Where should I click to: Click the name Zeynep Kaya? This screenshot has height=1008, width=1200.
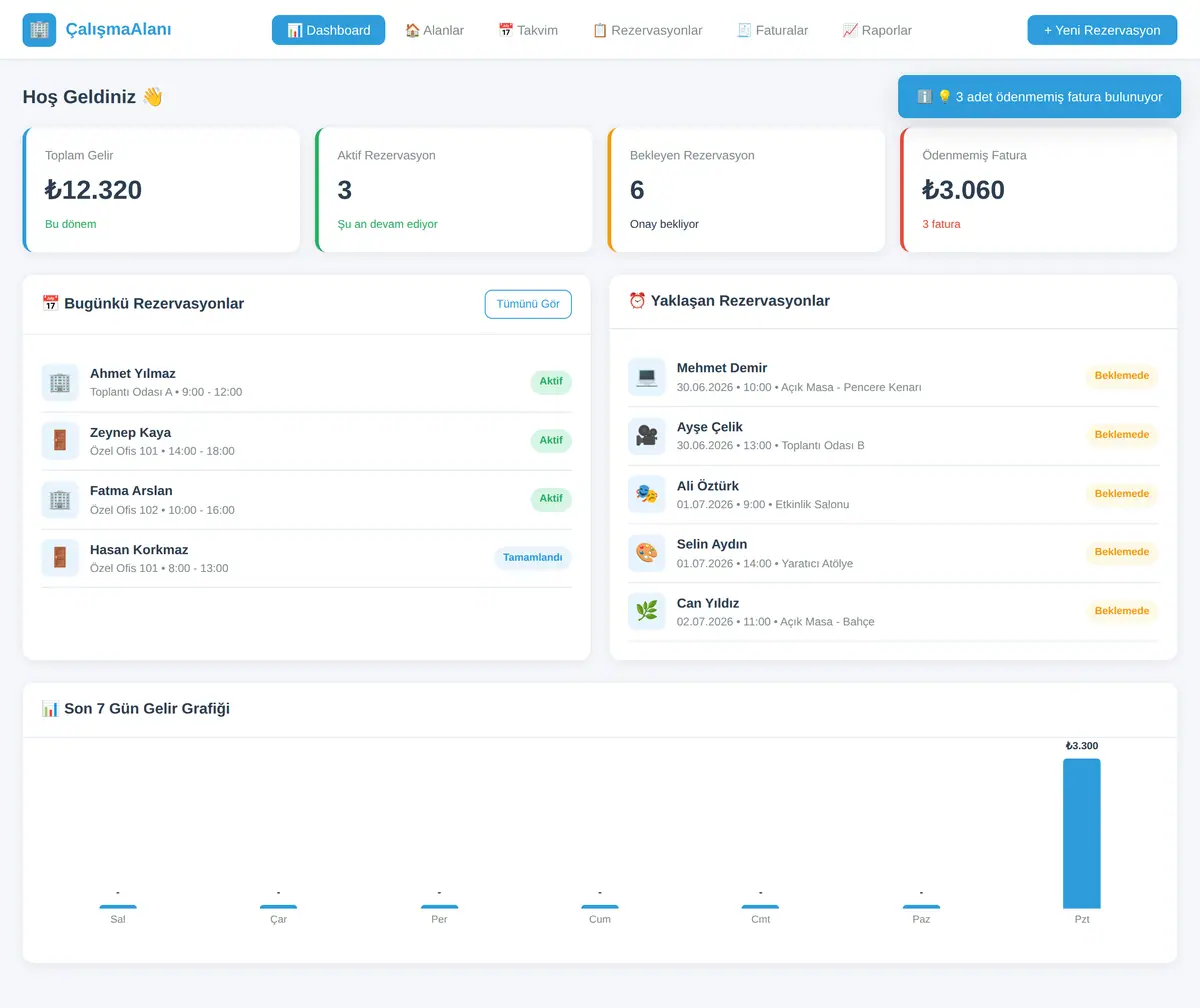coord(130,433)
